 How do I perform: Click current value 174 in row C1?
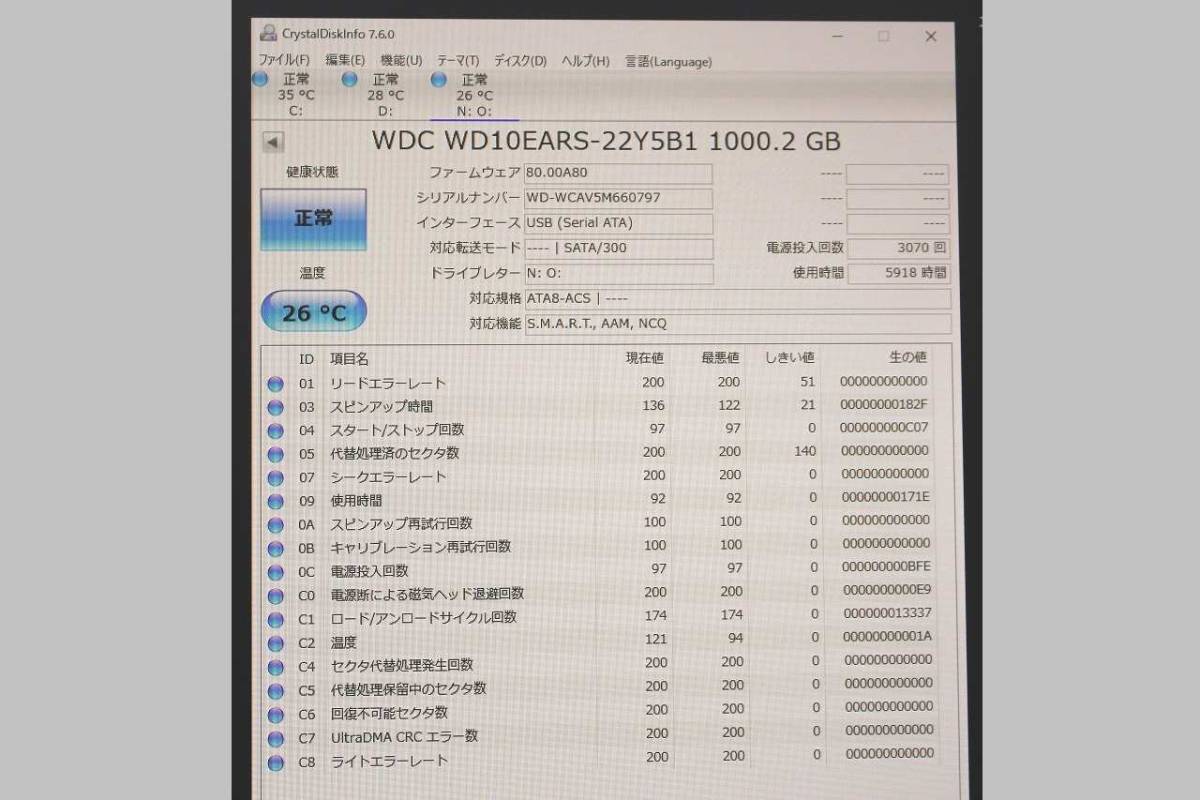pos(656,616)
